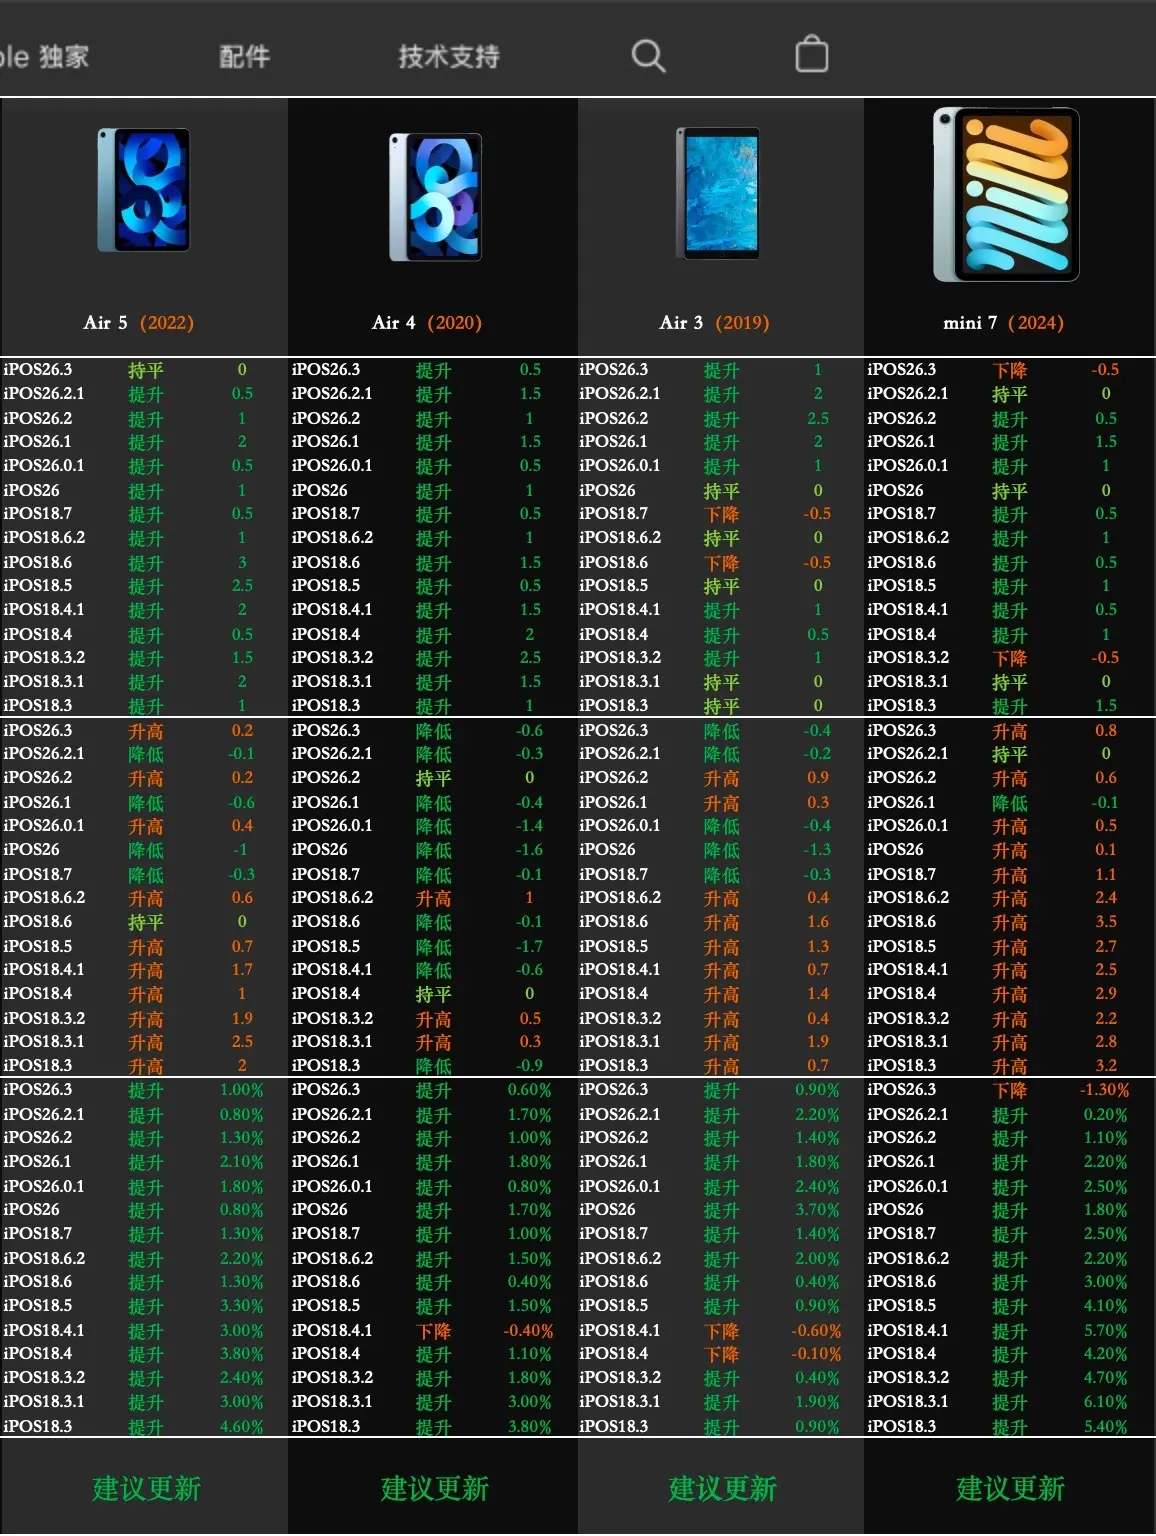Select the 2.9 value in mini 7 column
The image size is (1156, 1536).
click(1106, 993)
